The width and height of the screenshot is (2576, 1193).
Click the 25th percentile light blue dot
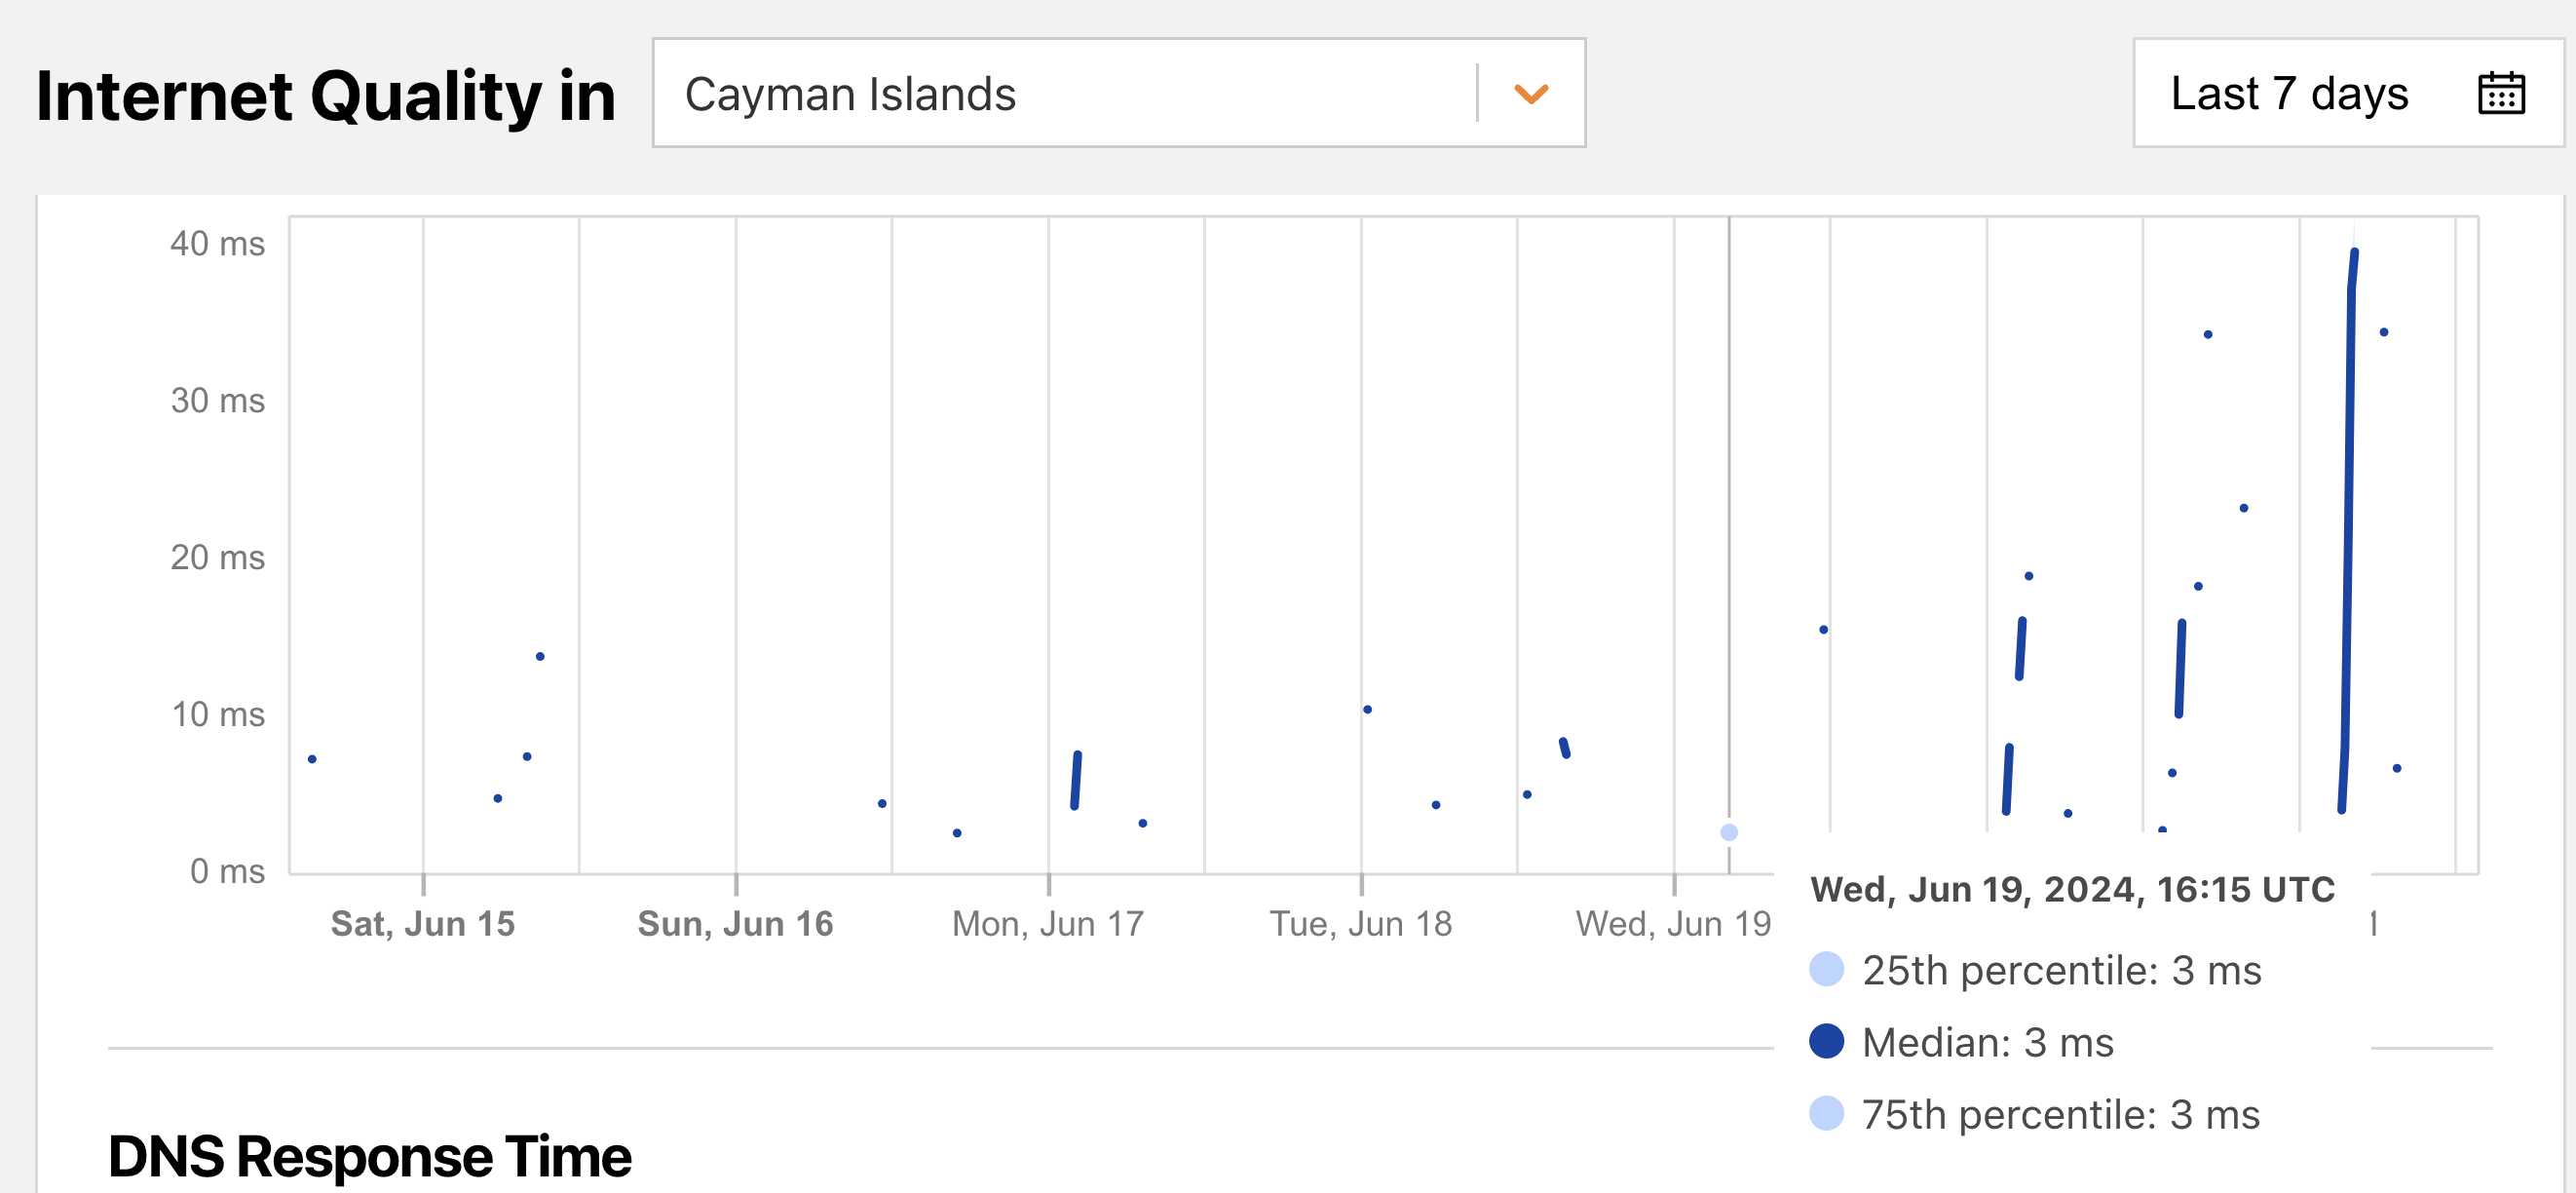tap(1826, 969)
